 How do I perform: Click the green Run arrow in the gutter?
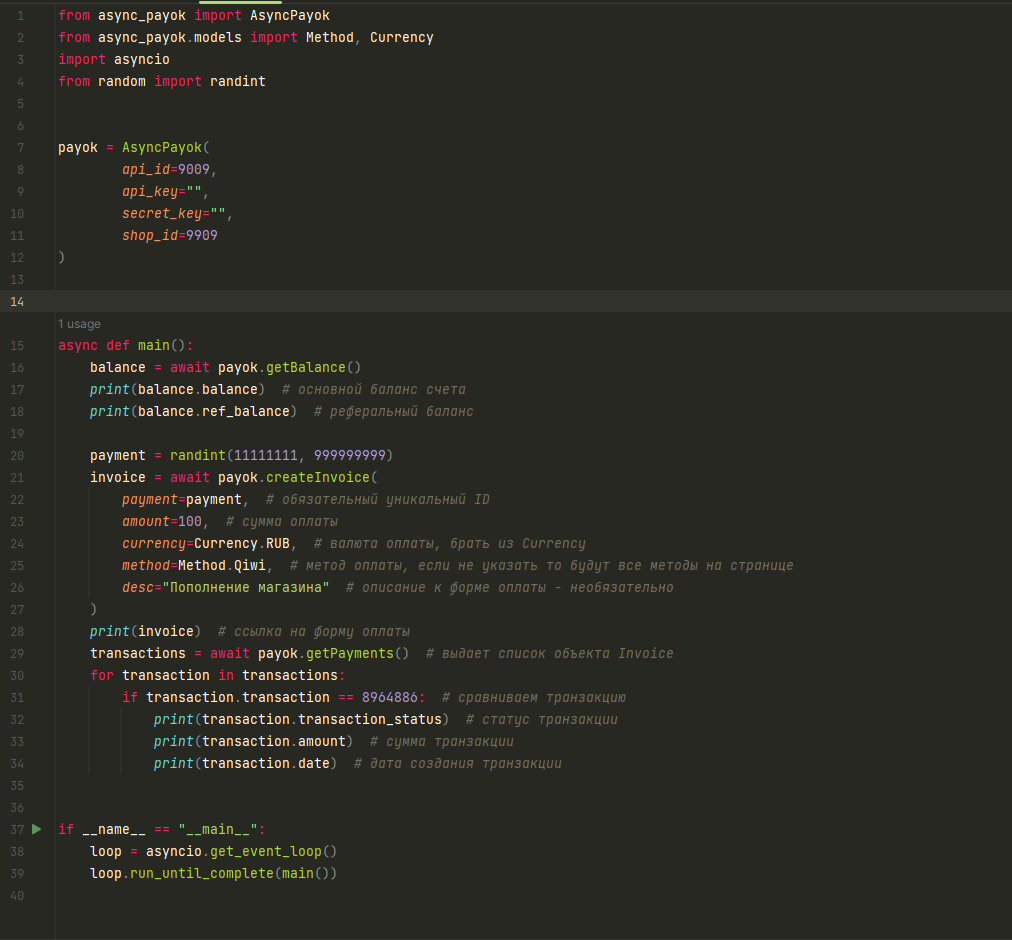click(35, 829)
